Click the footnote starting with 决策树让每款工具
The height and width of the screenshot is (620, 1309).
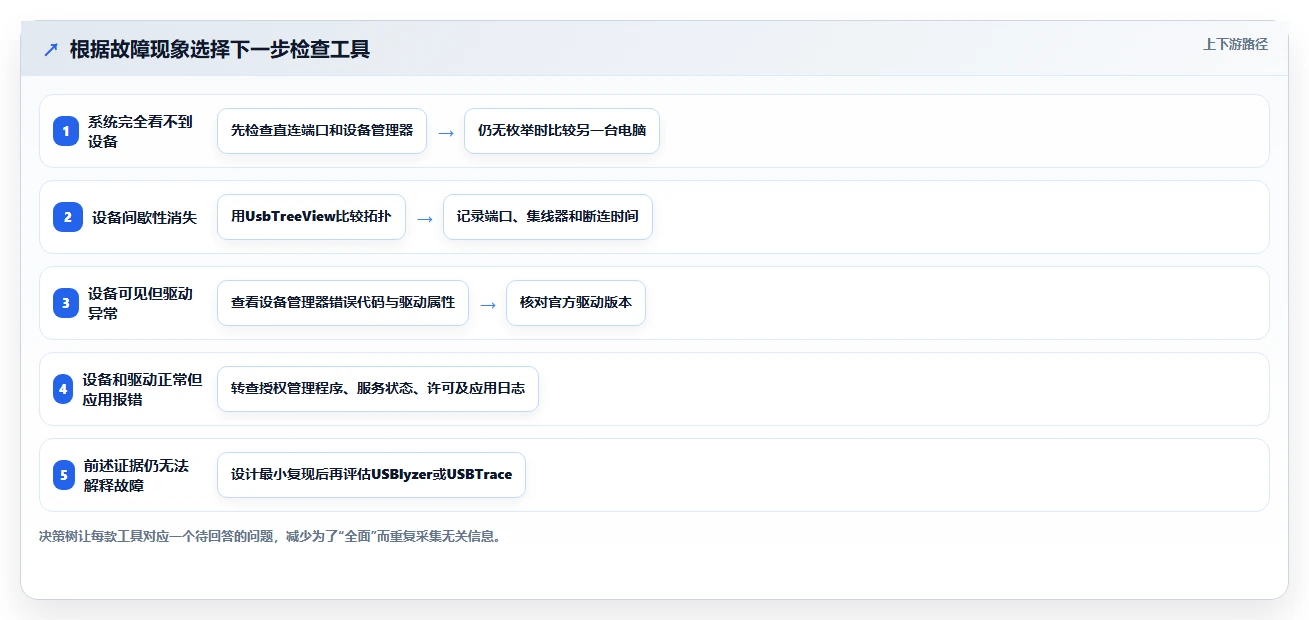click(x=270, y=536)
